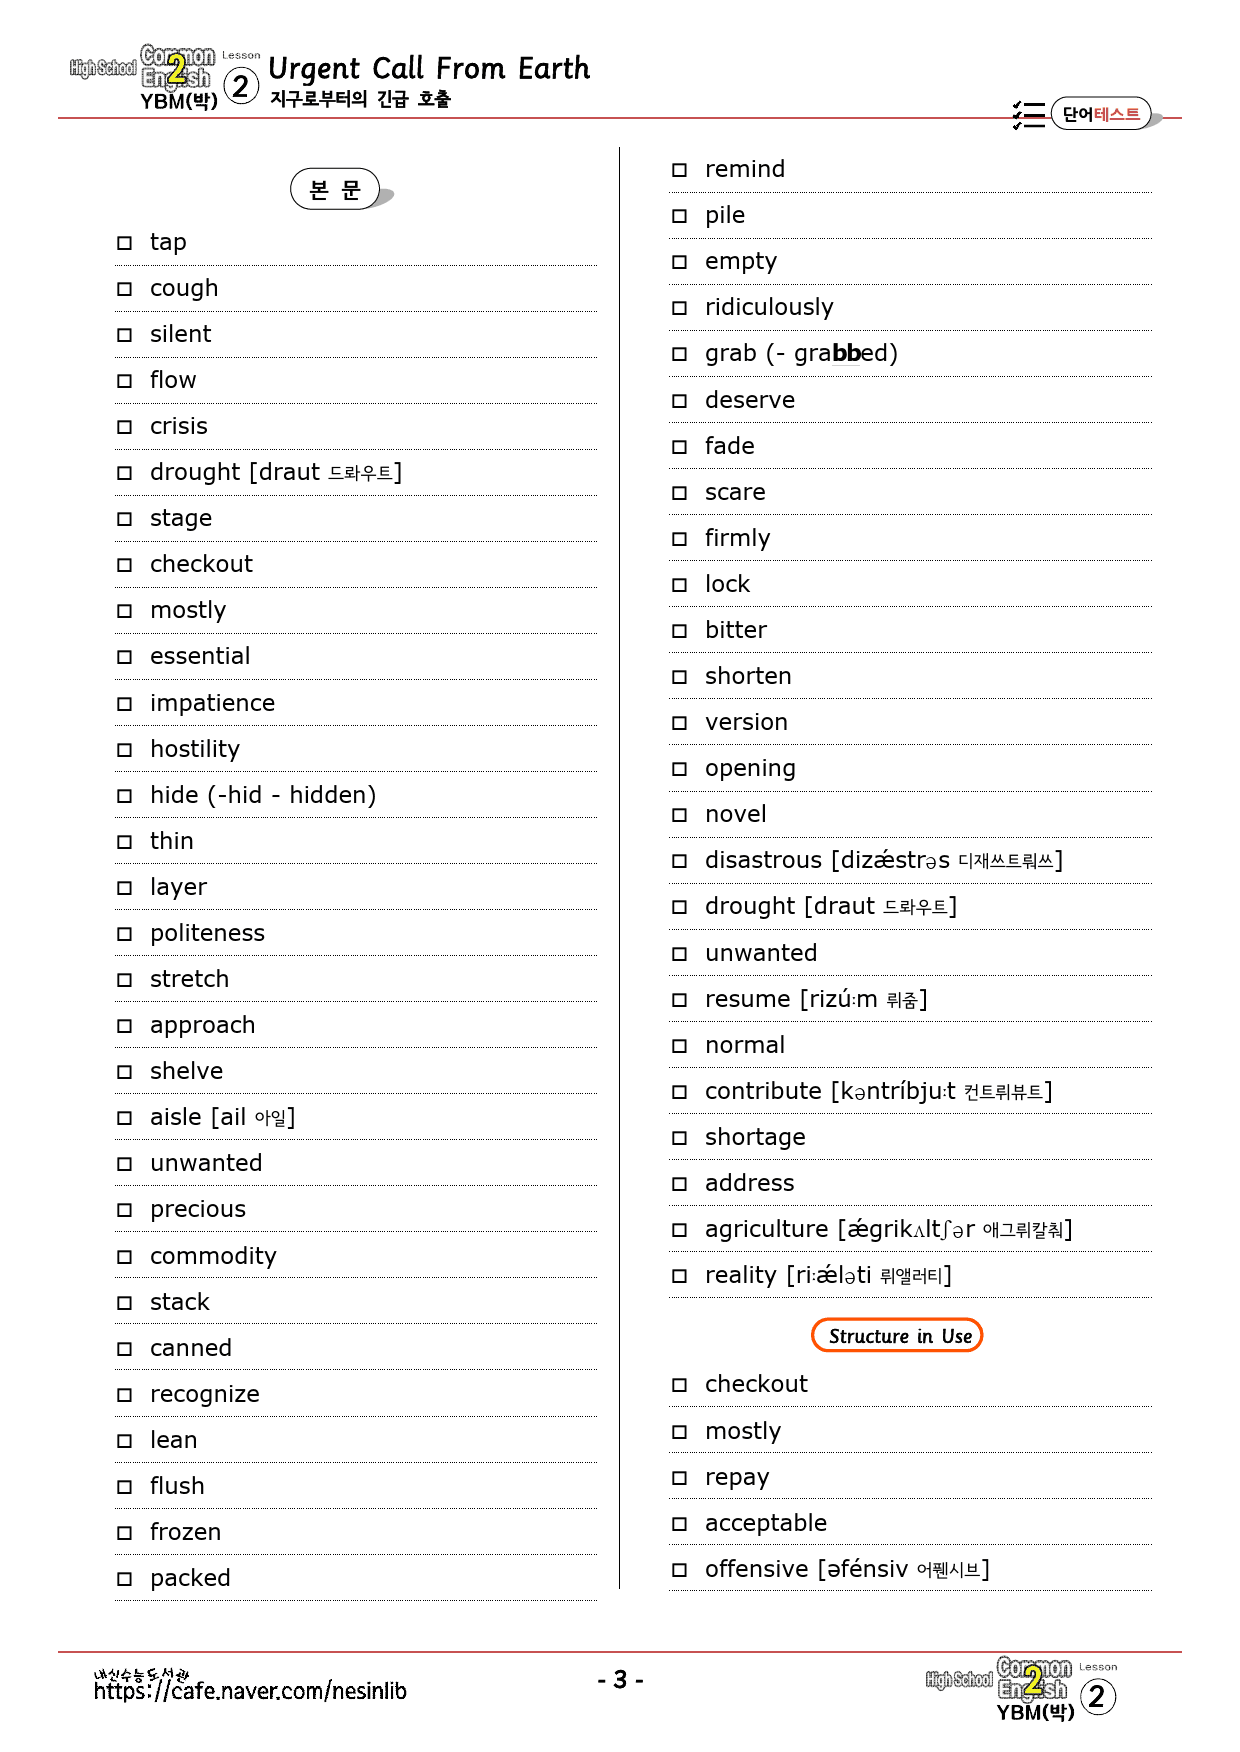The image size is (1240, 1752).
Task: Click the 단어테스트 badge at top right
Action: pyautogui.click(x=1101, y=114)
